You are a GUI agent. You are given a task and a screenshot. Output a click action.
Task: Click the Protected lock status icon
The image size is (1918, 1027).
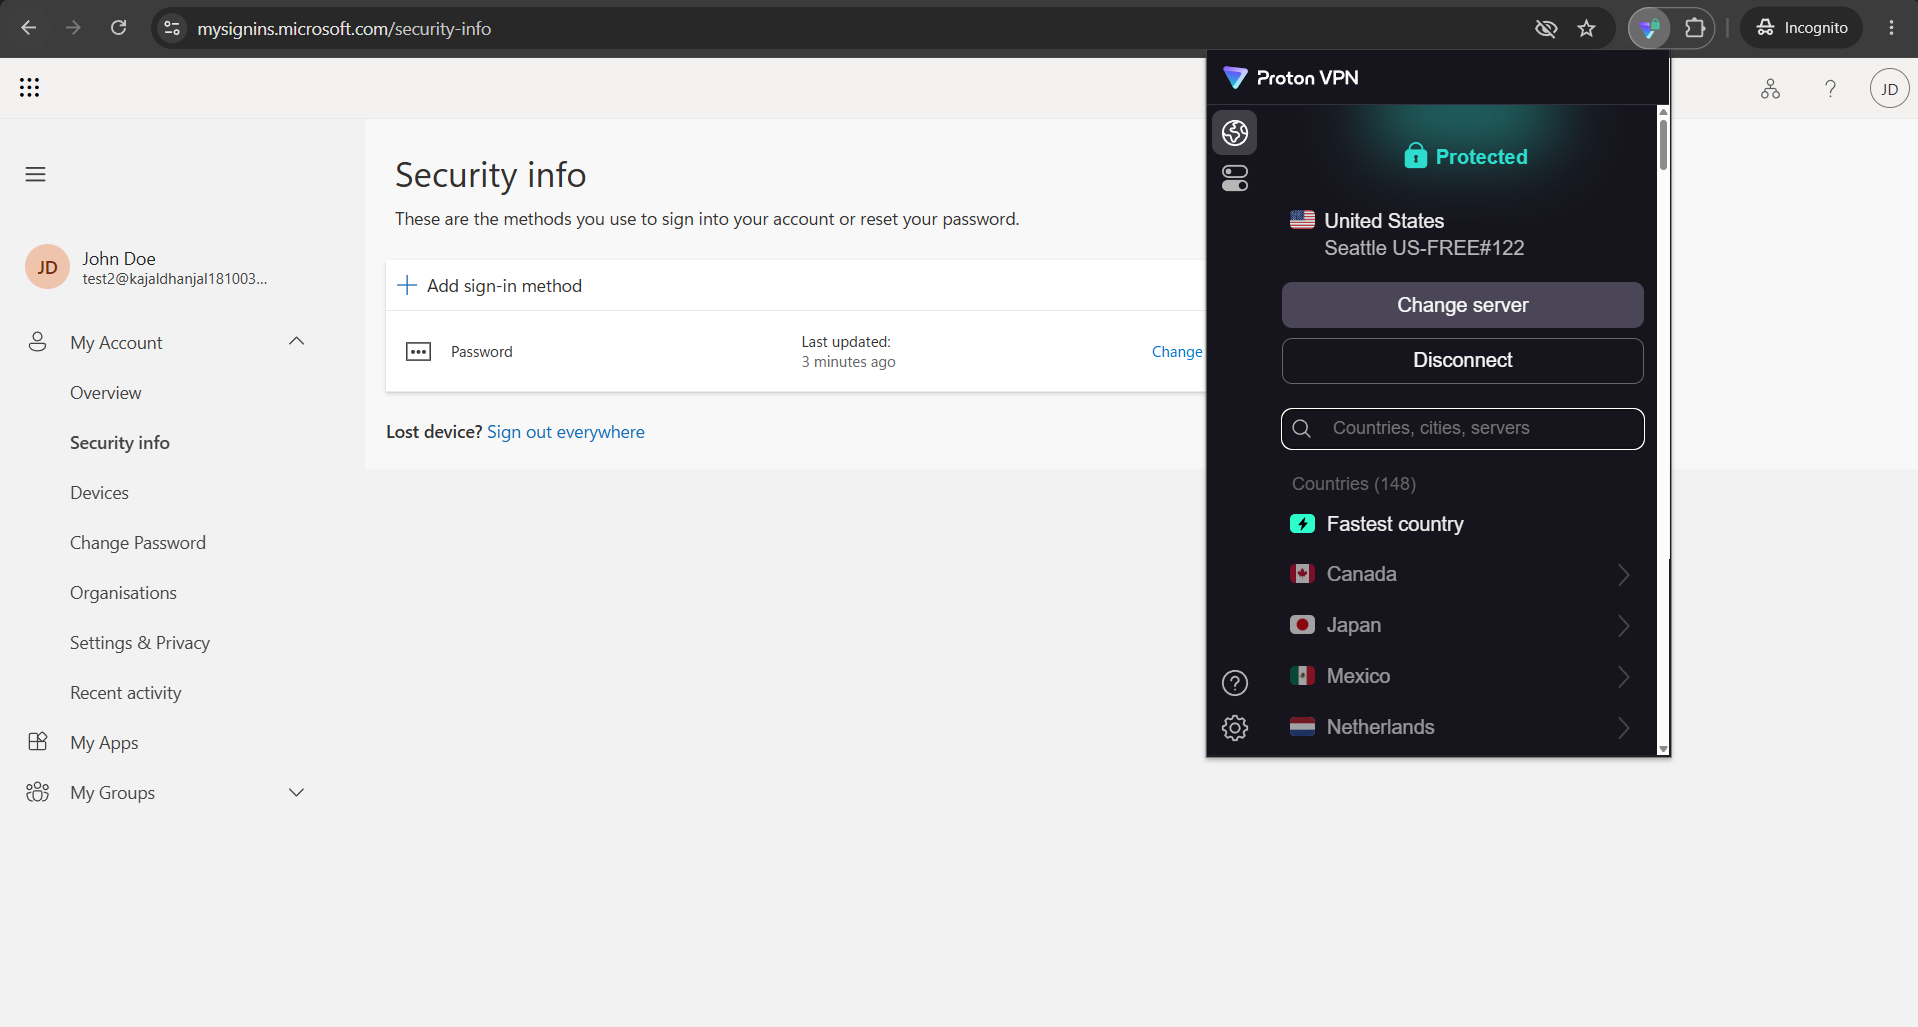coord(1415,156)
